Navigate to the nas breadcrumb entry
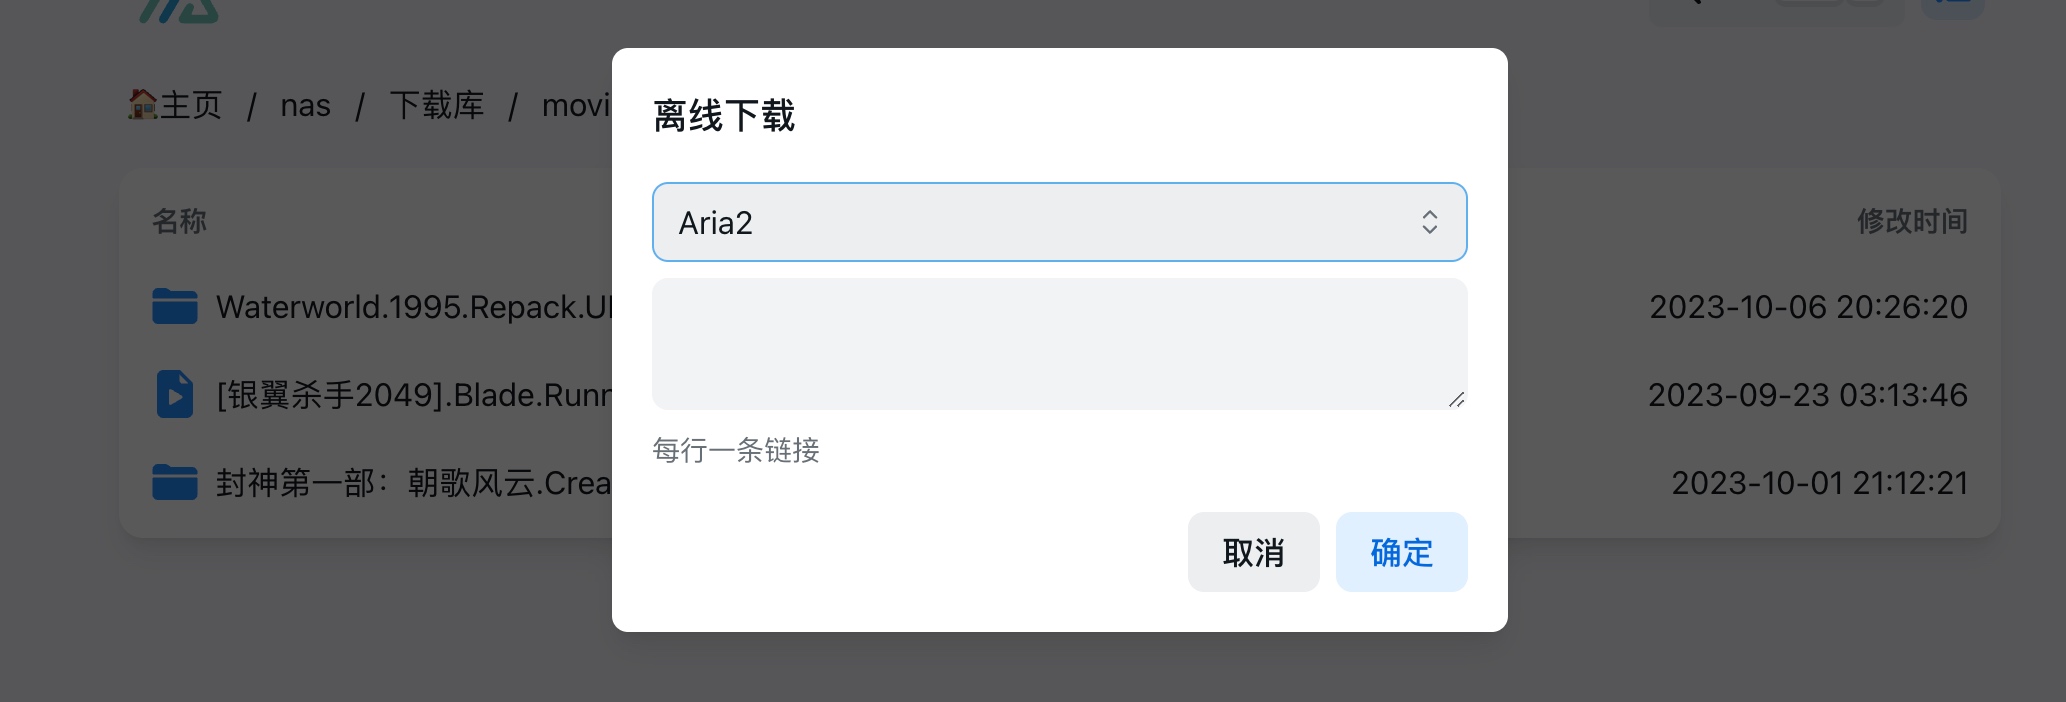 pyautogui.click(x=305, y=104)
